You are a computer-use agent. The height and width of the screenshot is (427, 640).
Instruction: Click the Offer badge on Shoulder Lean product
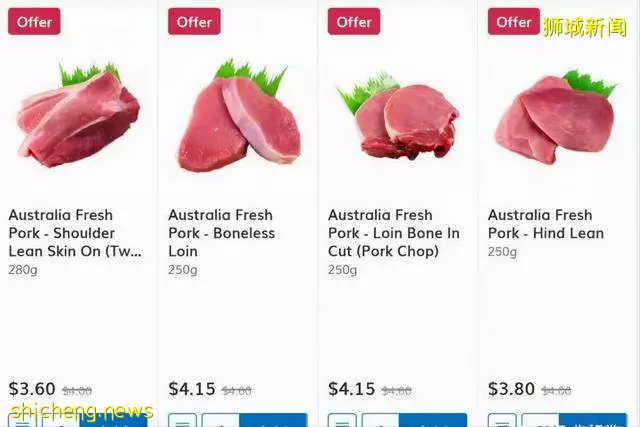pyautogui.click(x=34, y=22)
